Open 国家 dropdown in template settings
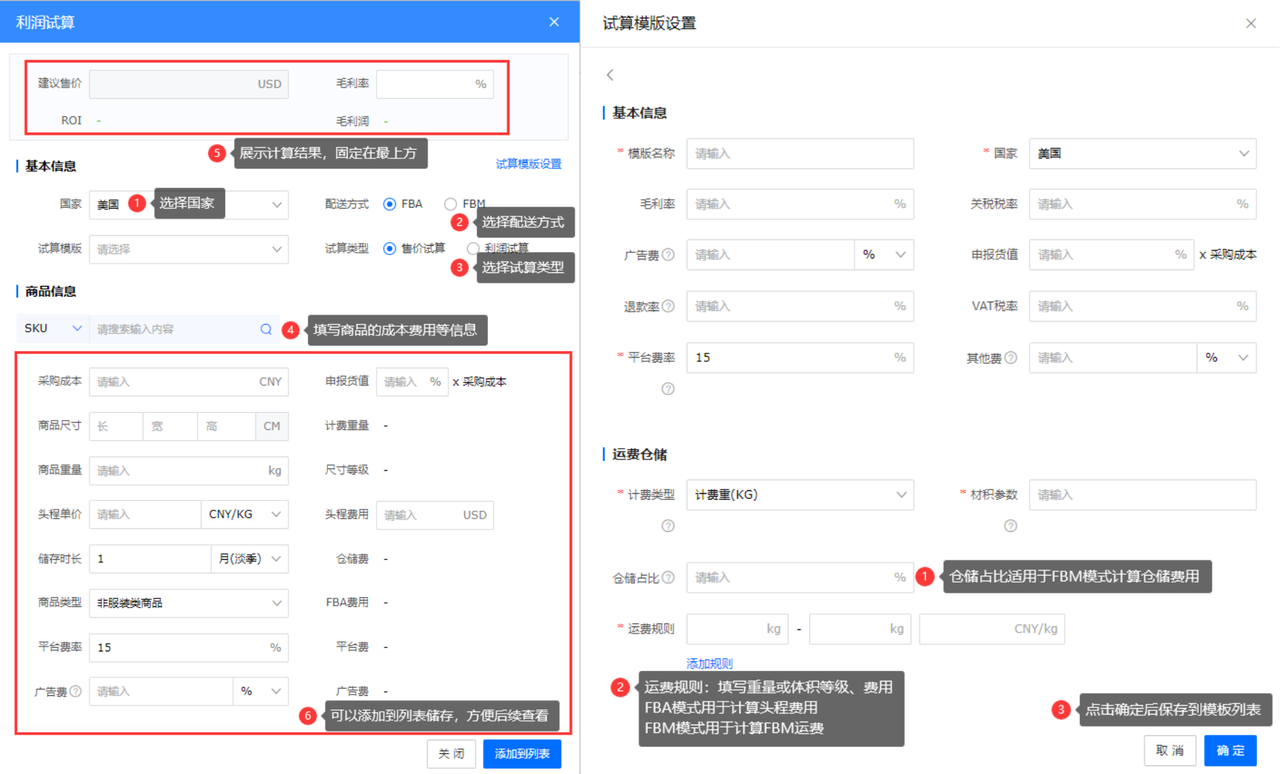This screenshot has width=1280, height=774. (x=1143, y=154)
